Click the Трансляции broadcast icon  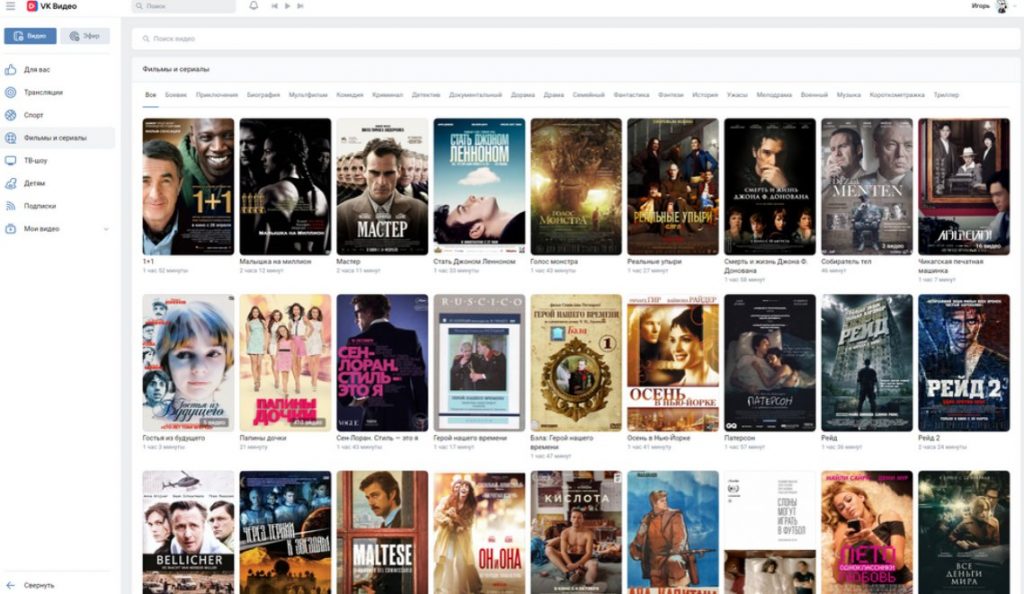tap(10, 92)
